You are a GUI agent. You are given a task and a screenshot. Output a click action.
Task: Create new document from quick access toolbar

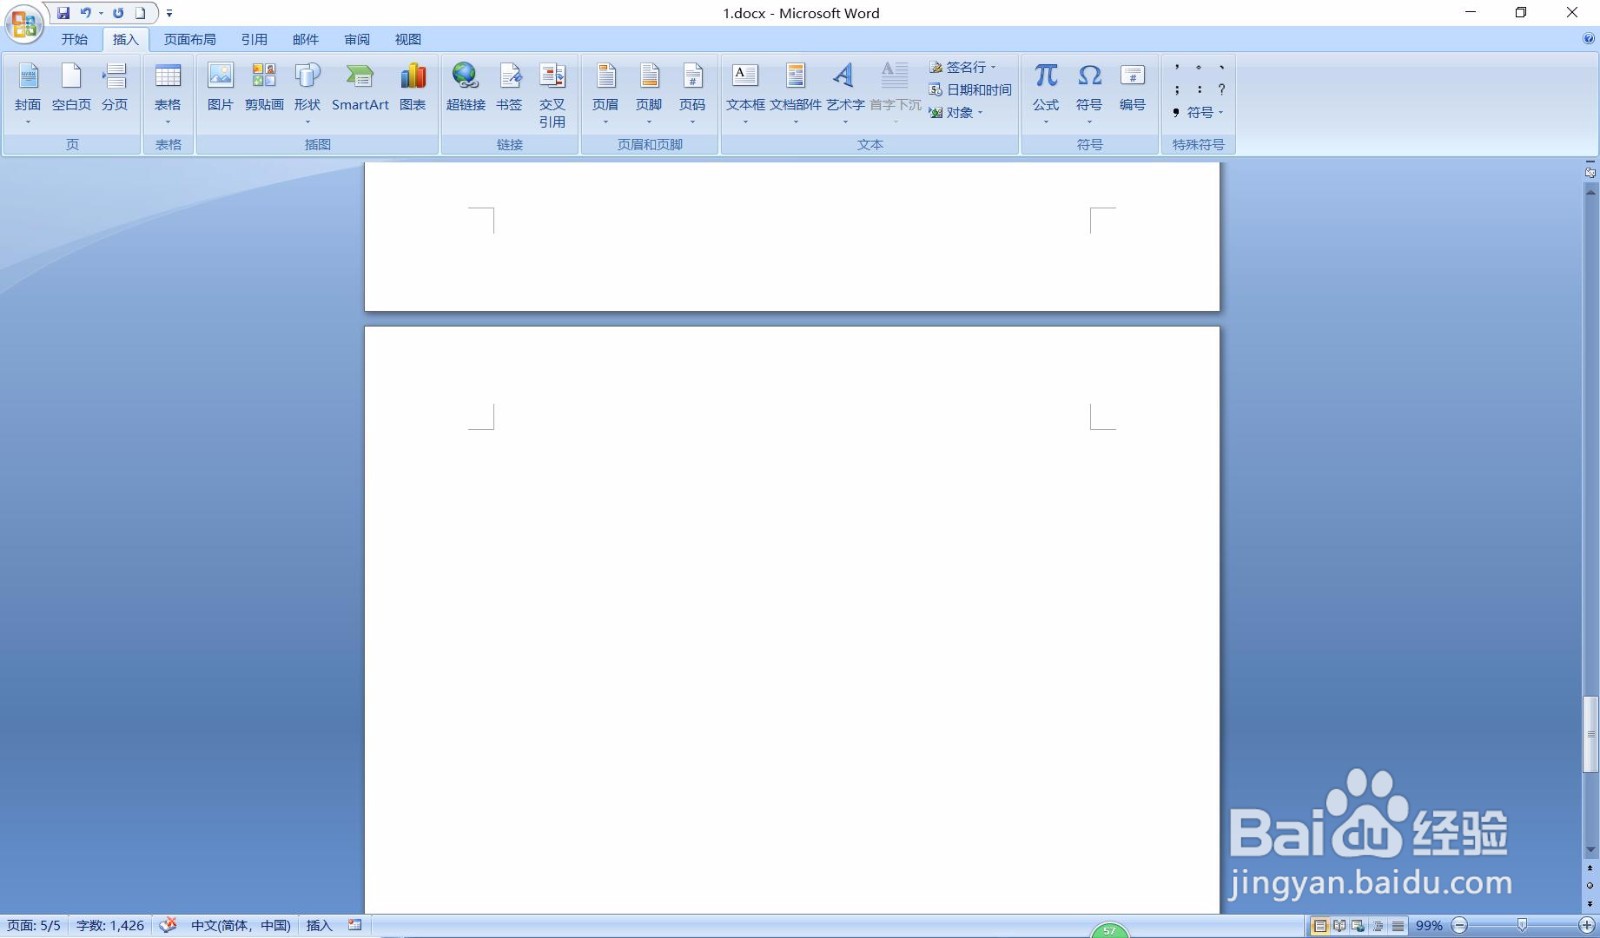[x=140, y=13]
